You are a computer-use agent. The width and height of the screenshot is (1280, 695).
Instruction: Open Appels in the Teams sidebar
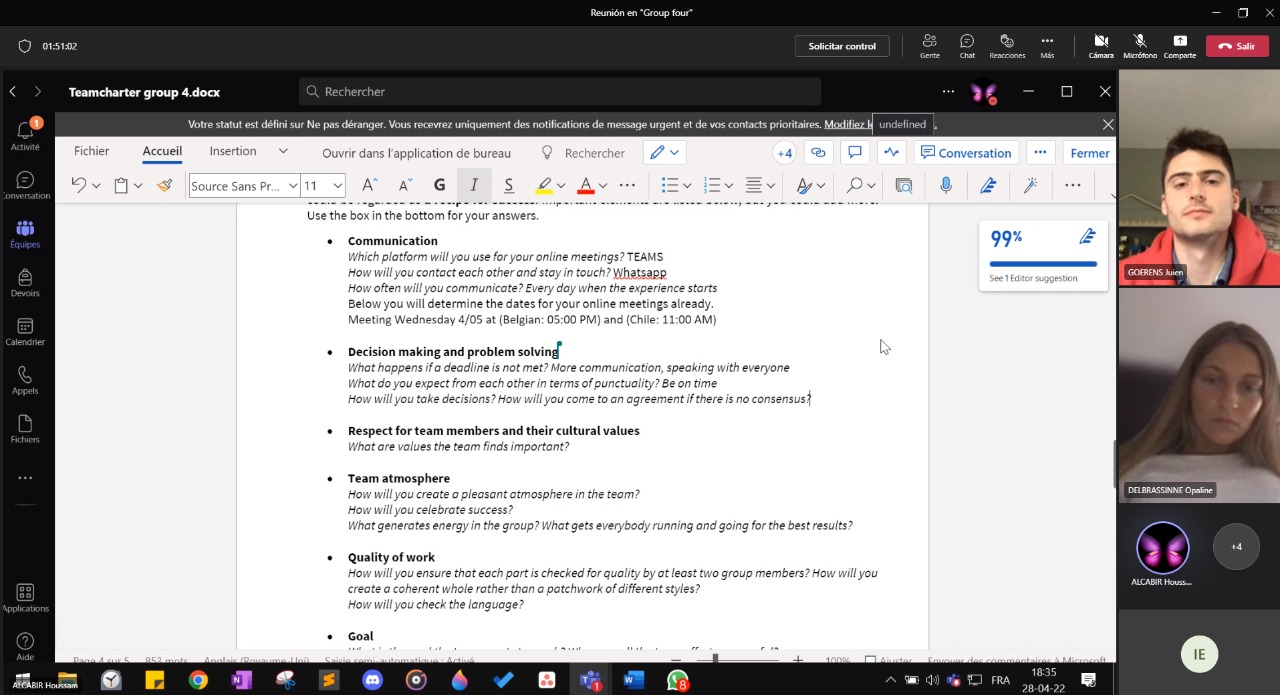point(25,380)
